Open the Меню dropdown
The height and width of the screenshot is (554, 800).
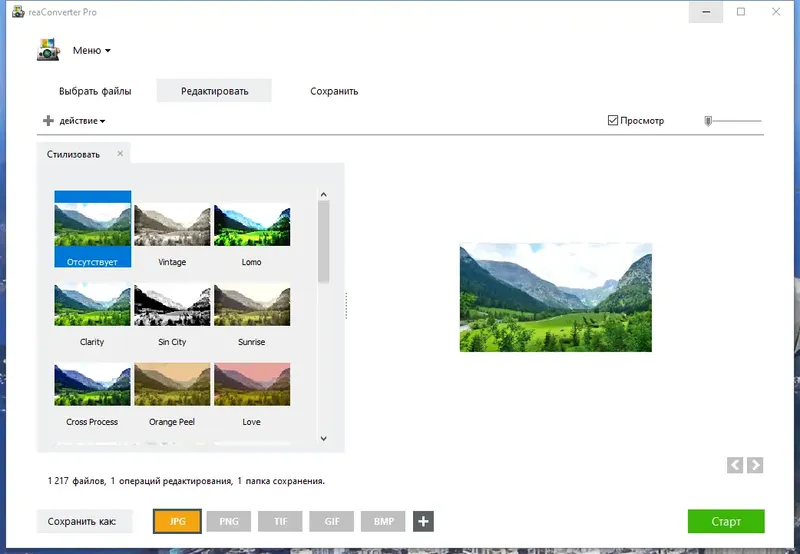click(91, 51)
